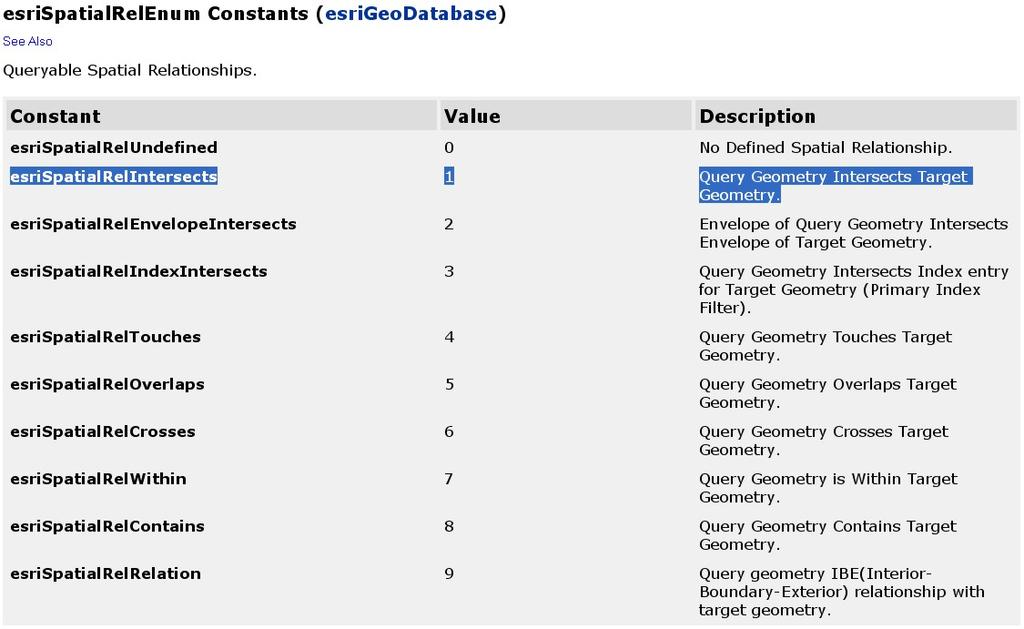Image resolution: width=1024 pixels, height=629 pixels.
Task: Click value 6 in the esriSpatialRelCrosses row
Action: (x=449, y=432)
